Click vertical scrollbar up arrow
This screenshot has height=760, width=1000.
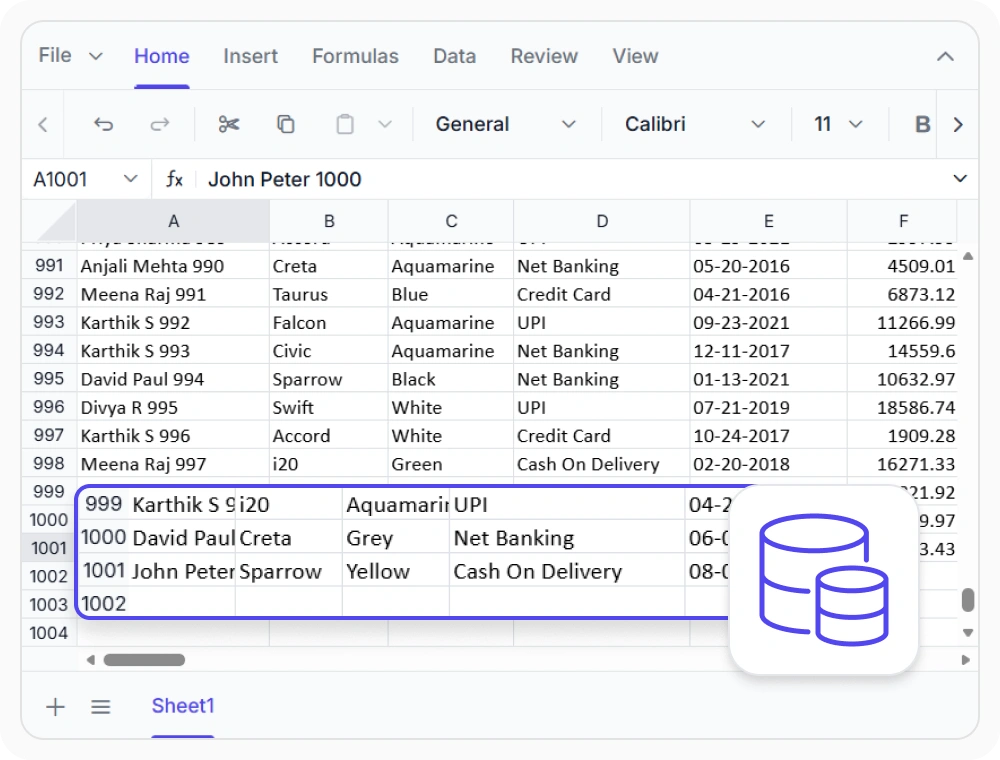967,256
